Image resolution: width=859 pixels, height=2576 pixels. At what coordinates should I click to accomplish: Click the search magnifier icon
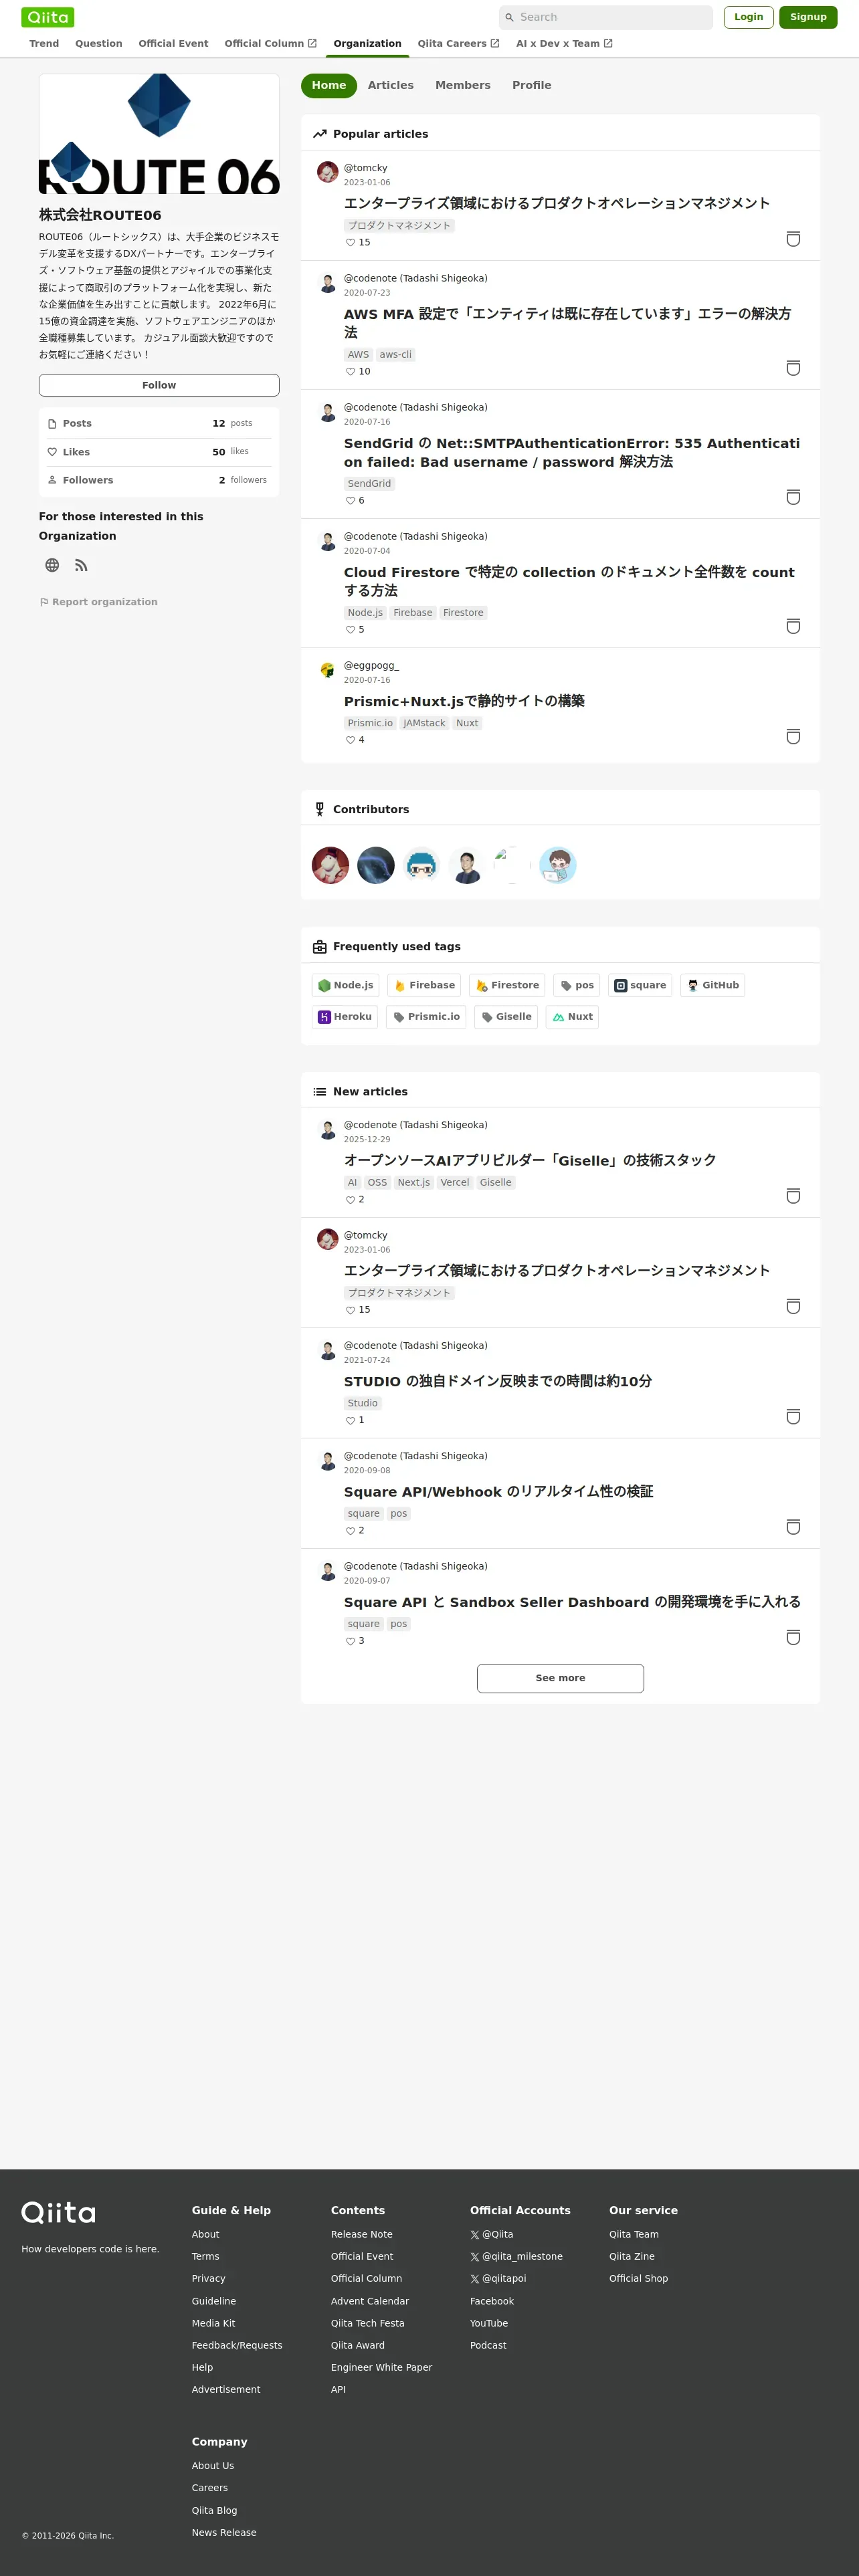coord(509,17)
